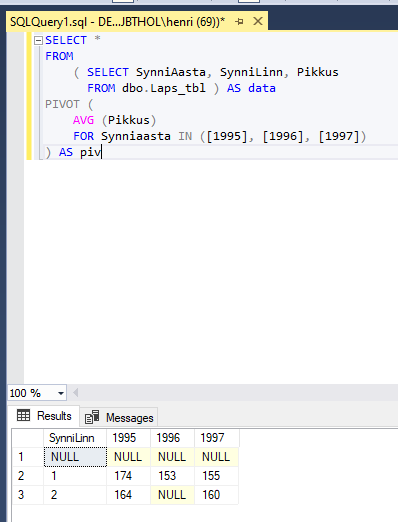This screenshot has width=398, height=522.
Task: Click the NULL cell in row 3
Action: pyautogui.click(x=172, y=495)
